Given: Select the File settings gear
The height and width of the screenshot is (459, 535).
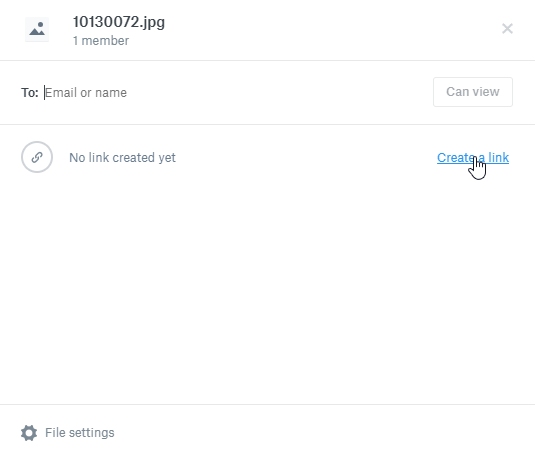Looking at the screenshot, I should [29, 433].
